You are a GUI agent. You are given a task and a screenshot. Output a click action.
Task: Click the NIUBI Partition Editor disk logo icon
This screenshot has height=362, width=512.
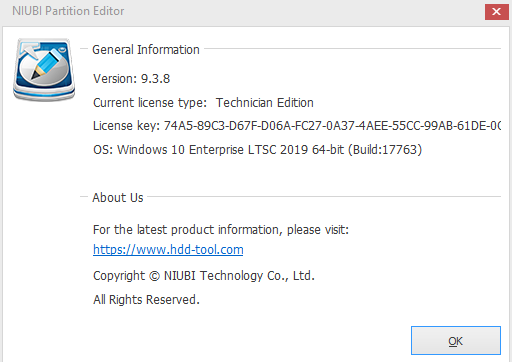(x=44, y=69)
